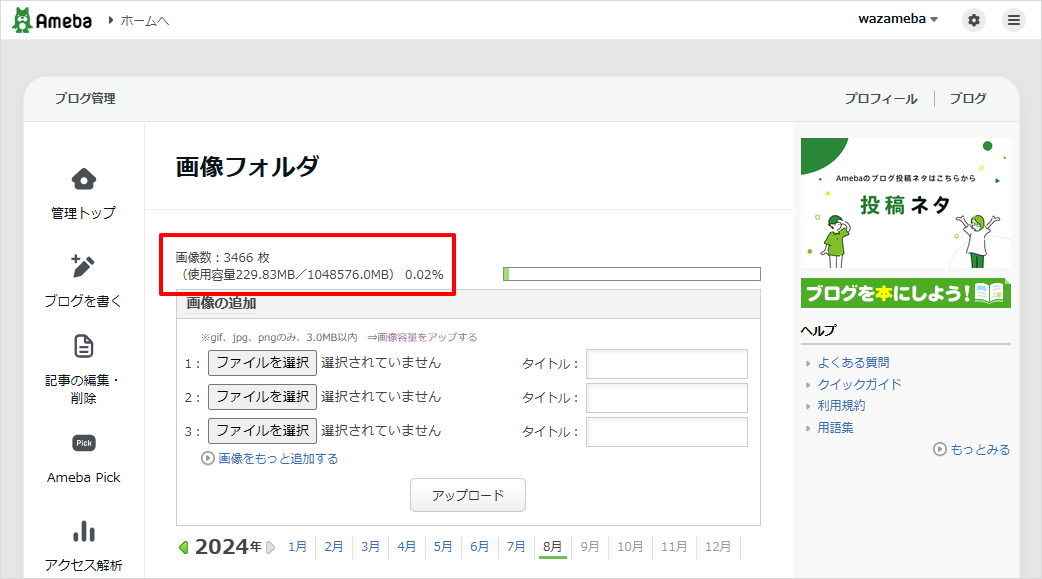Click the ホームへ link
Viewport: 1042px width, 579px height.
(x=144, y=21)
